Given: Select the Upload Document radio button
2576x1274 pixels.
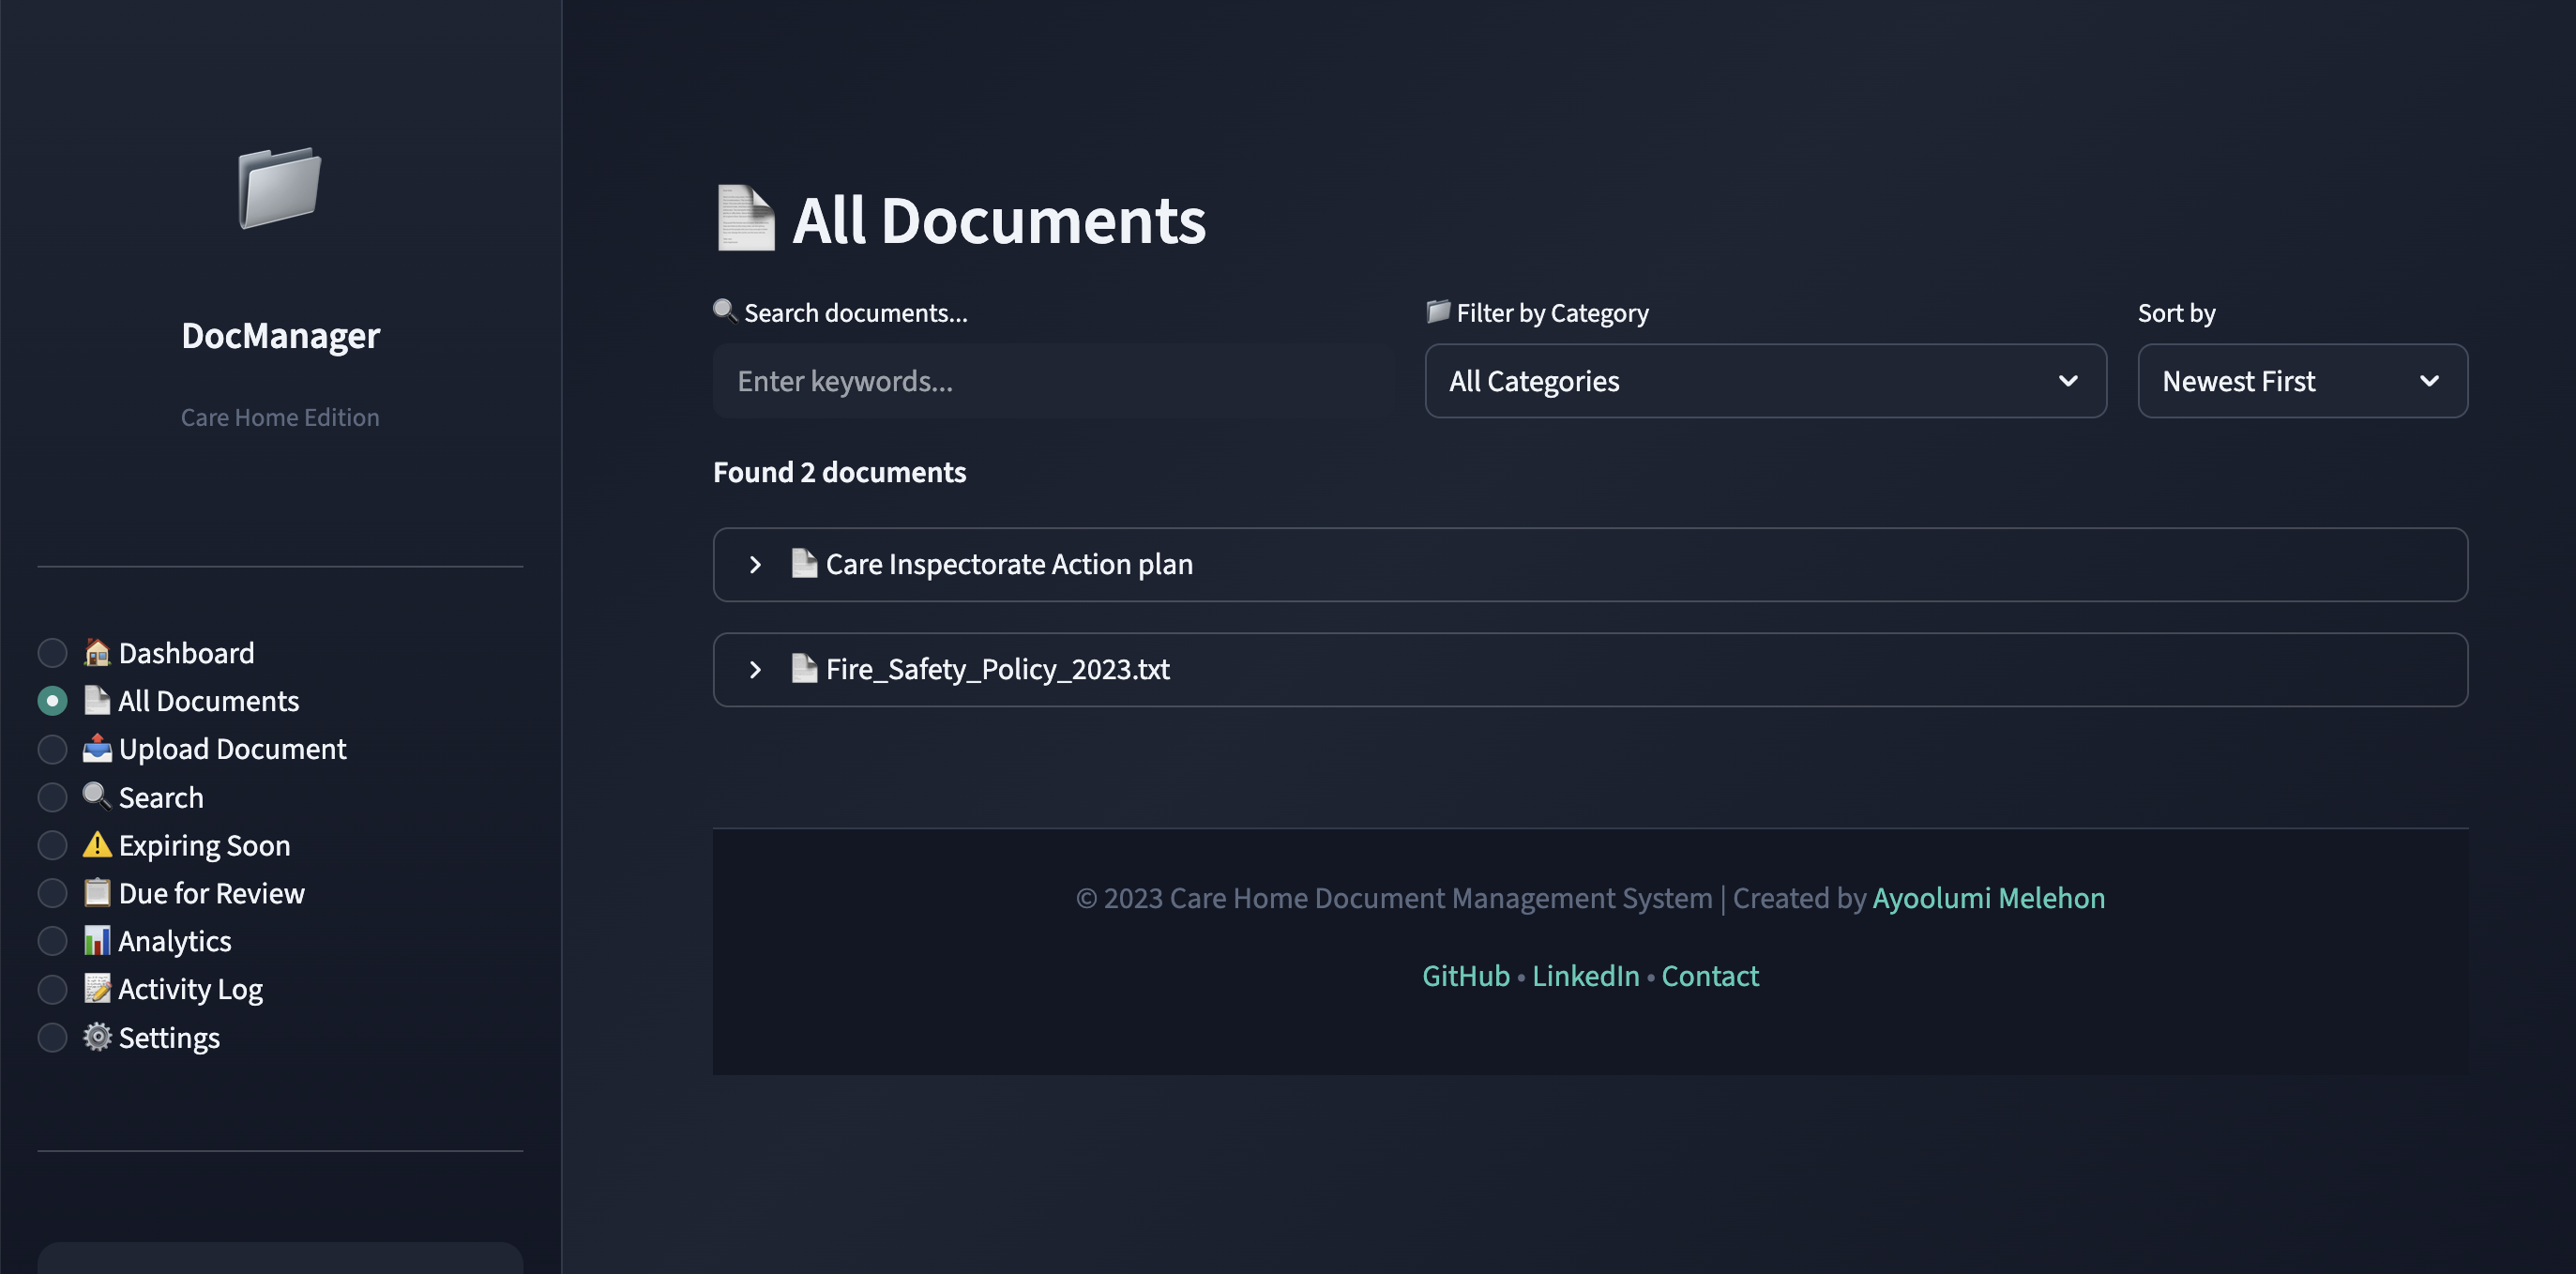Looking at the screenshot, I should (x=52, y=749).
